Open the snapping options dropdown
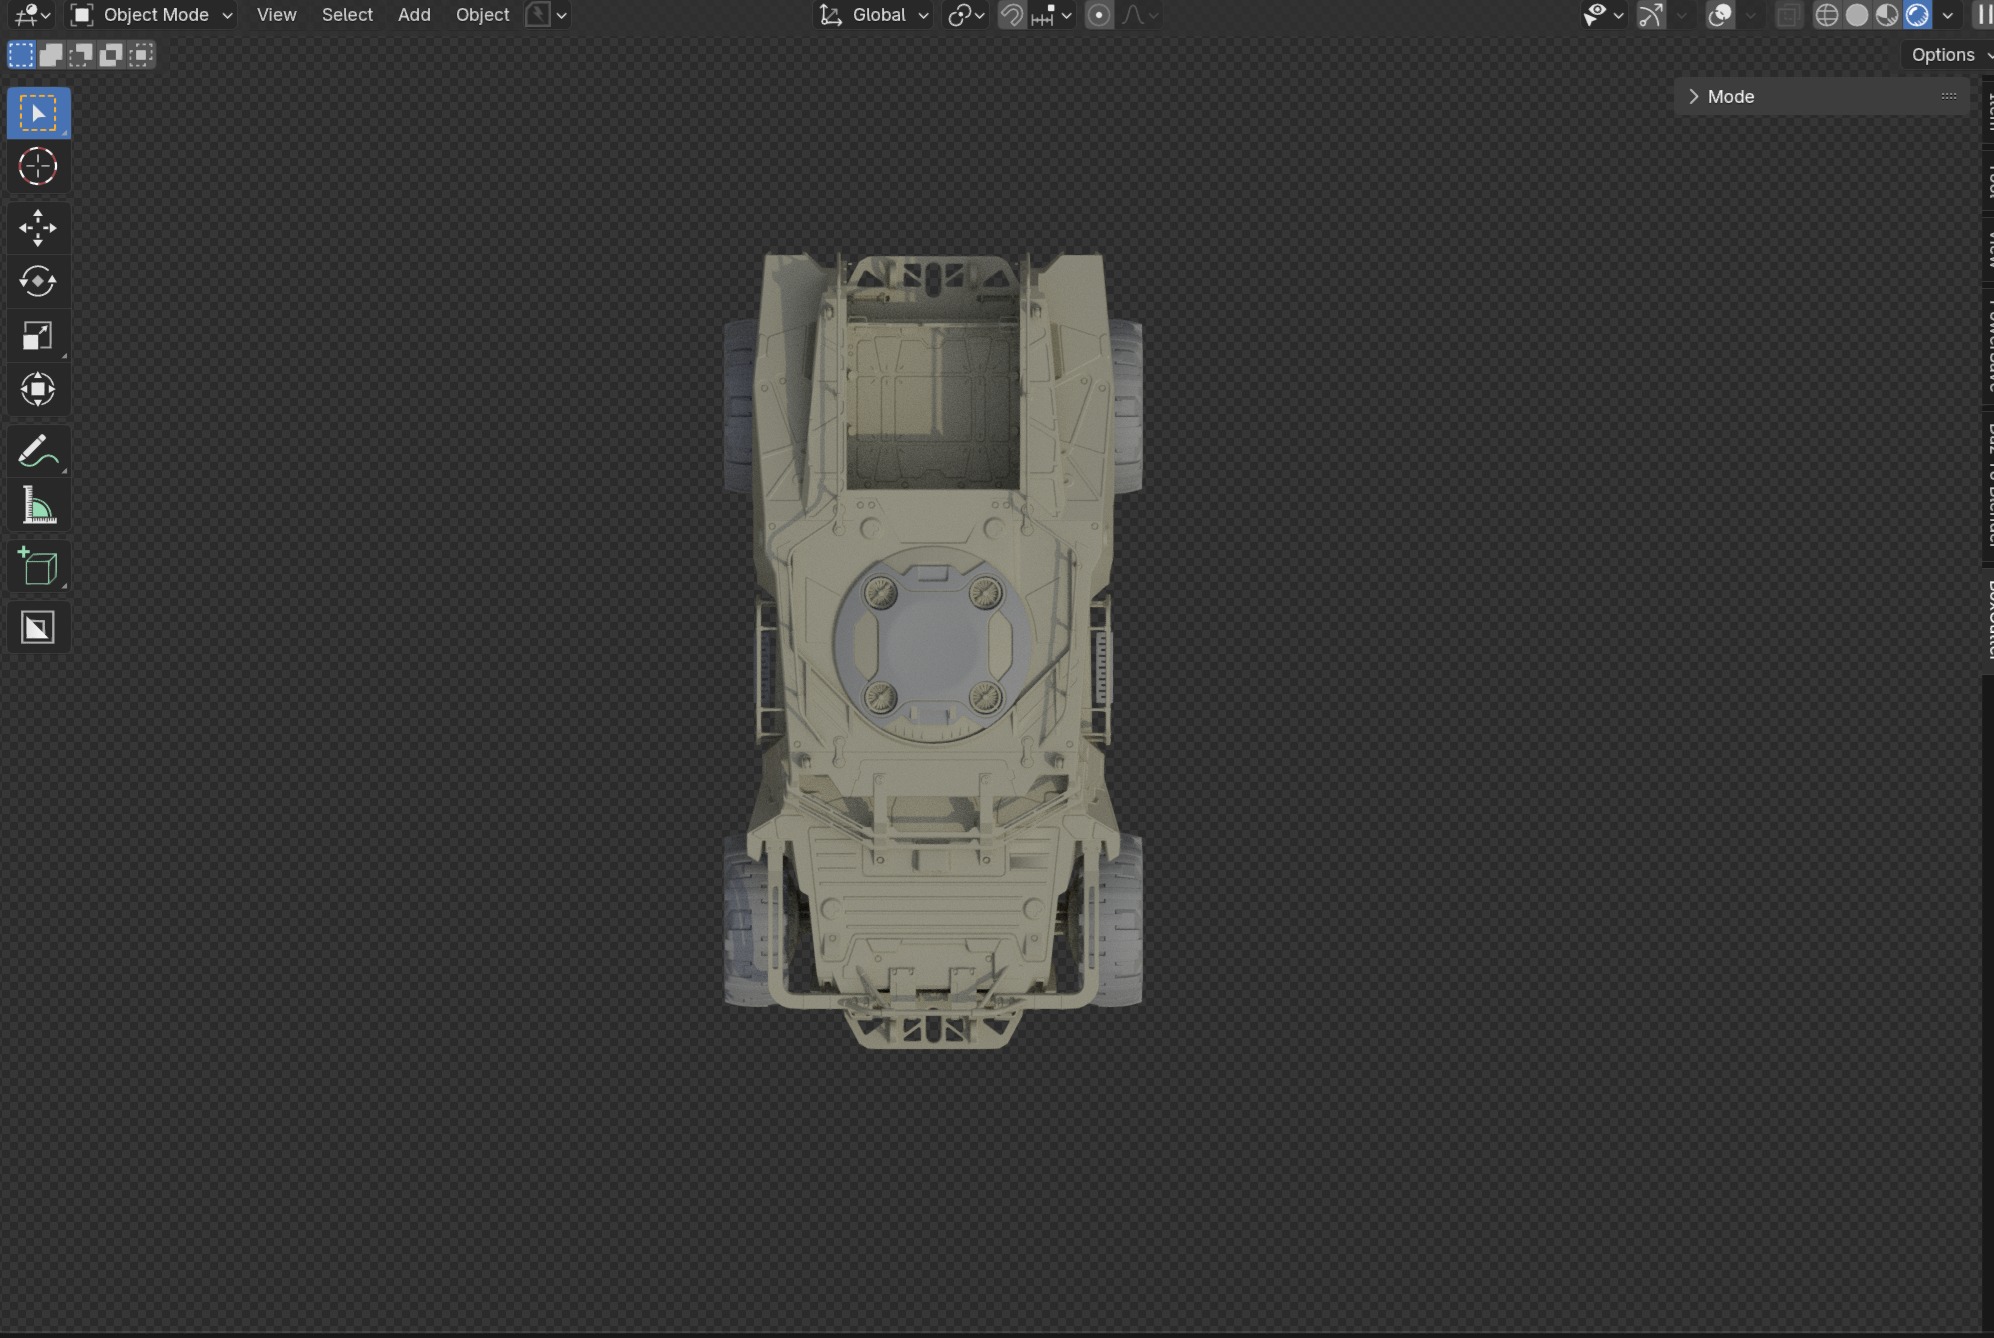This screenshot has height=1338, width=1994. coord(1052,15)
